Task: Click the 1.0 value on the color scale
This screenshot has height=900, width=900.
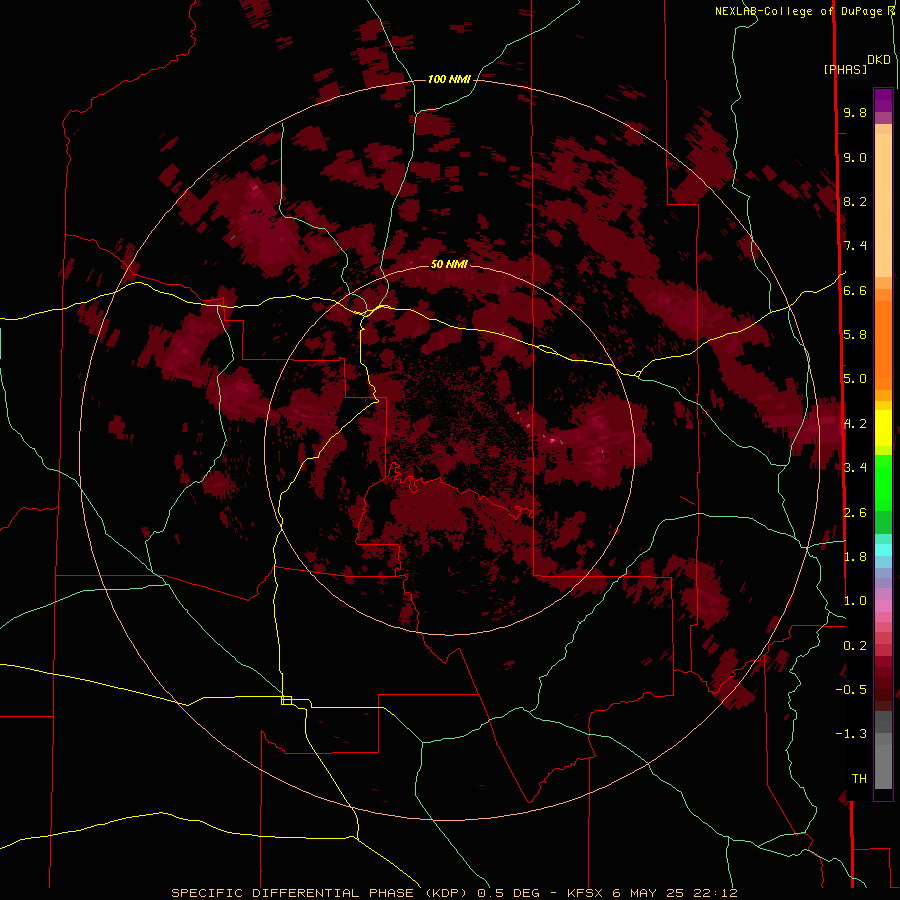Action: (855, 601)
